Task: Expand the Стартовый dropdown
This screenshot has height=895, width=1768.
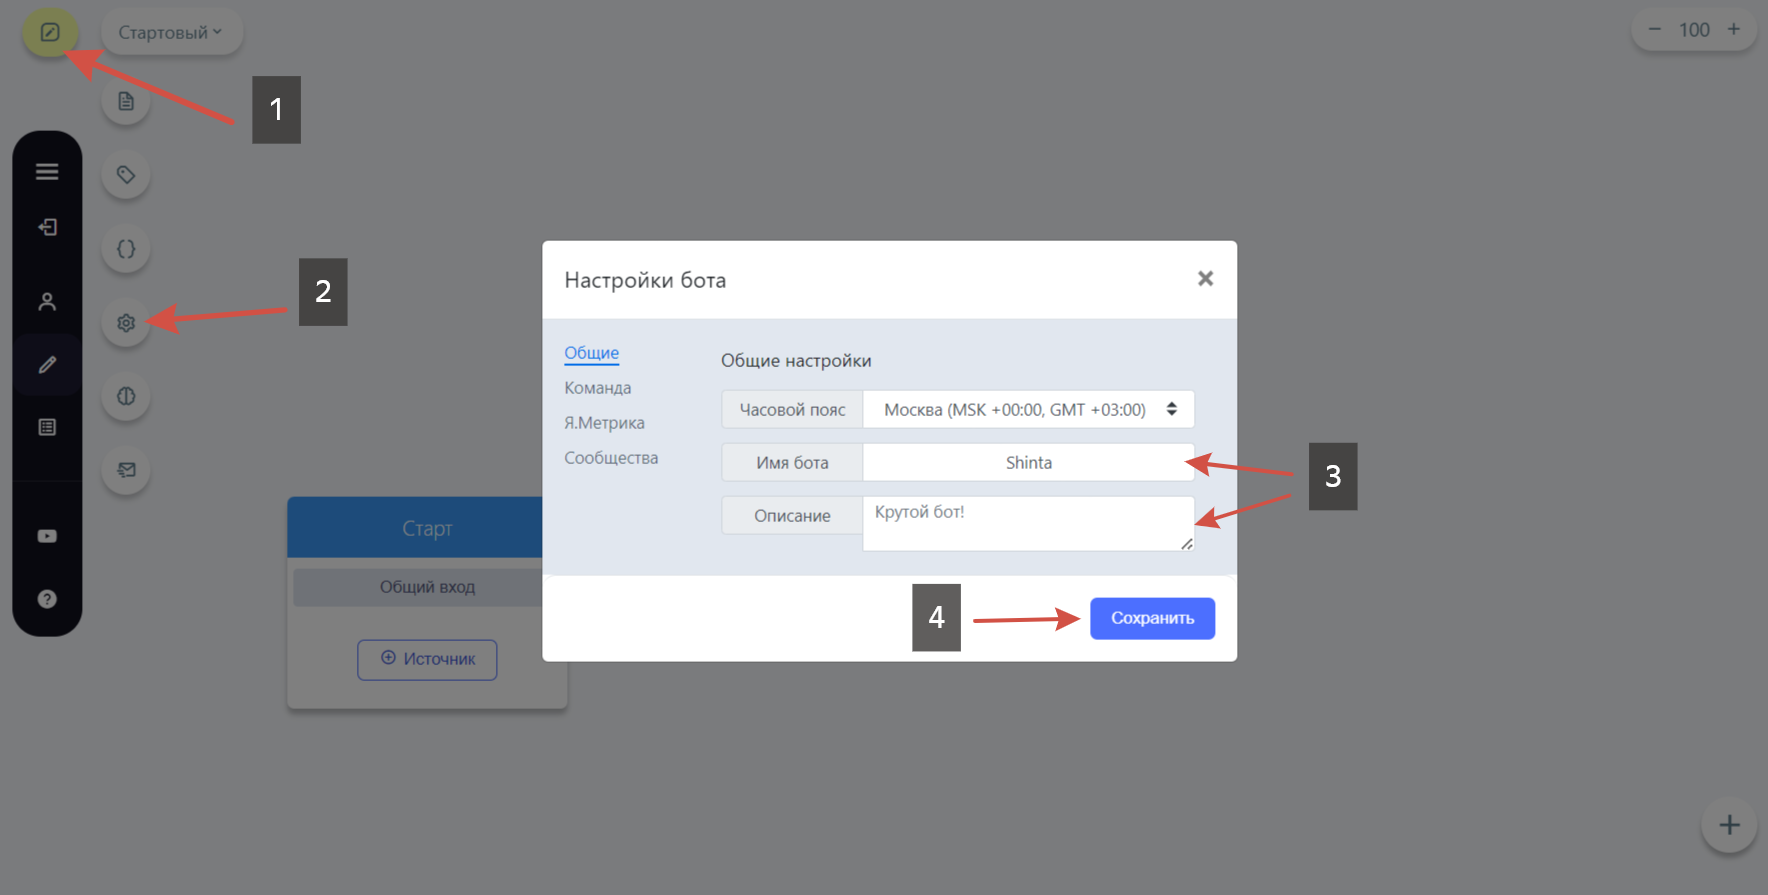Action: tap(171, 32)
